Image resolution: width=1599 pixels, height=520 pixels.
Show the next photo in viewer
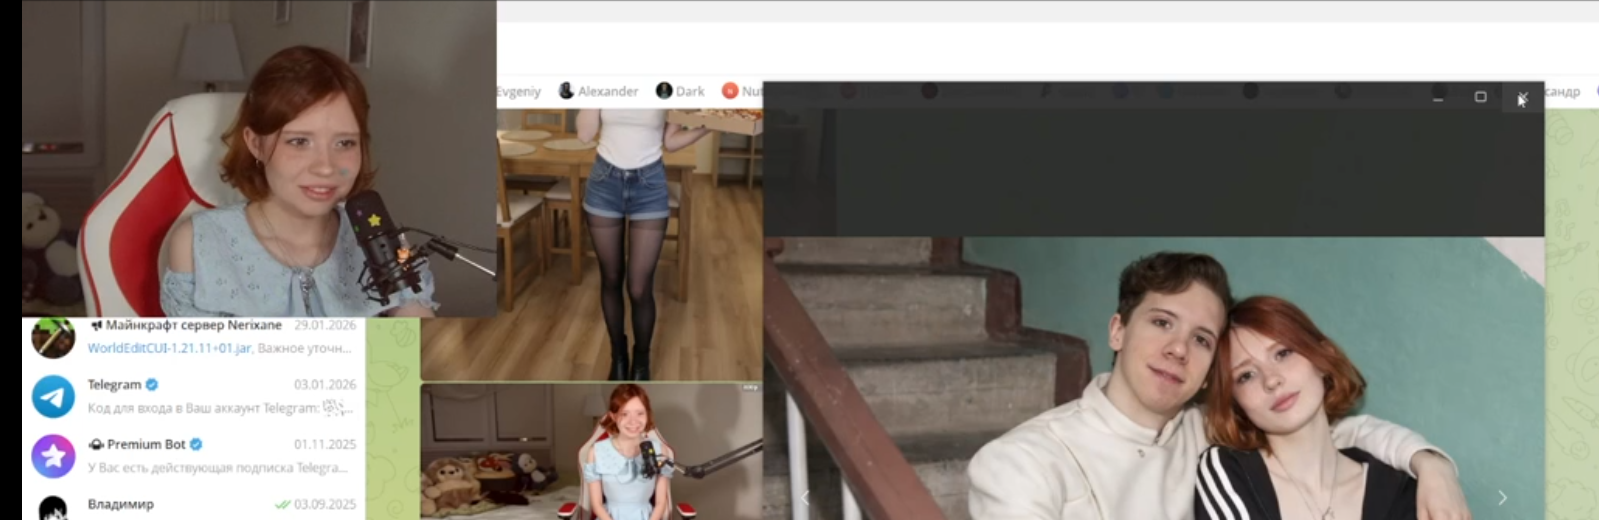click(1502, 498)
